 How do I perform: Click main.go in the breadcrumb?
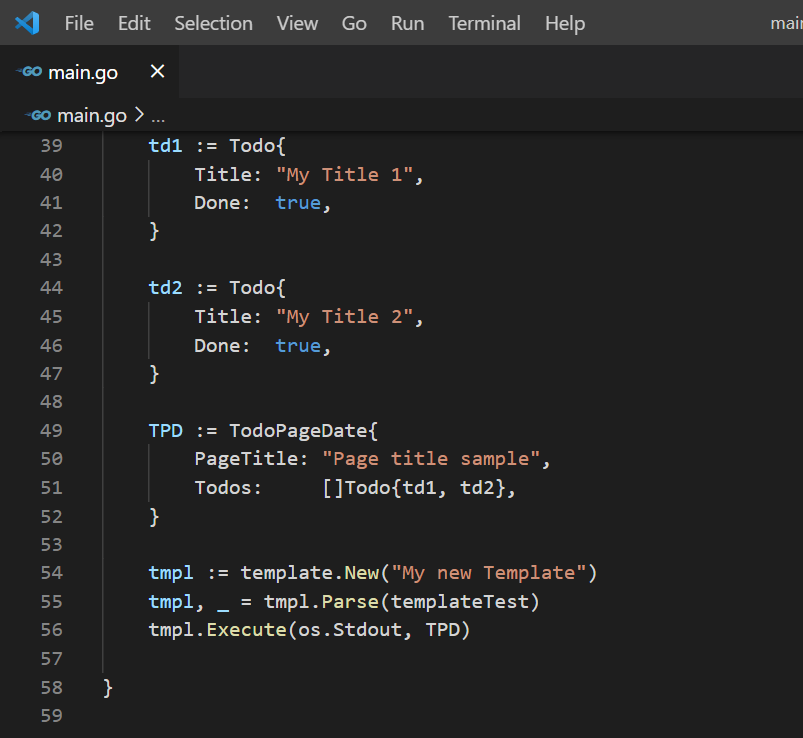point(92,116)
